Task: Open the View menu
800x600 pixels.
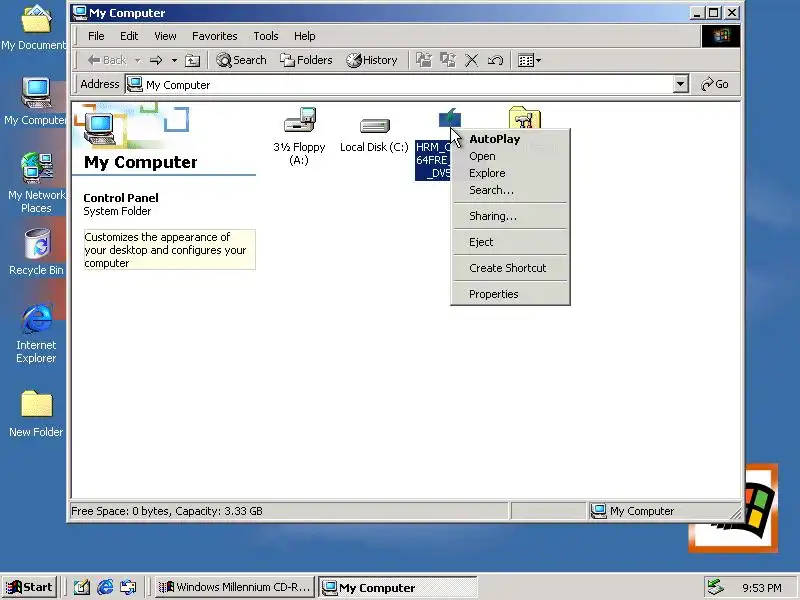Action: (165, 36)
